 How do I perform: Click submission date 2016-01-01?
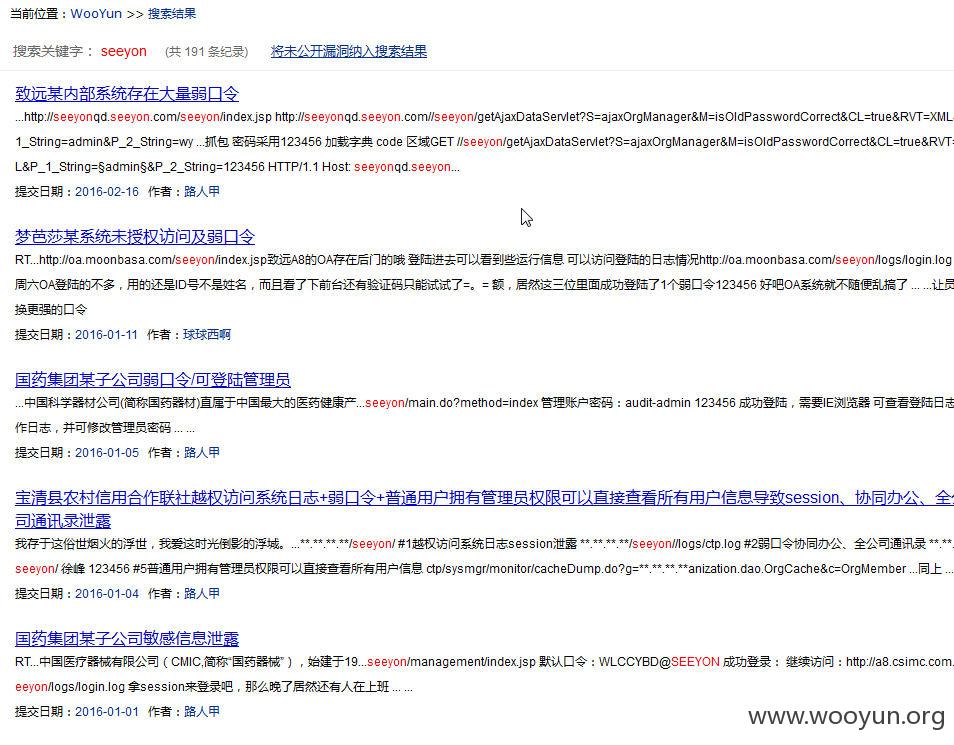[107, 712]
